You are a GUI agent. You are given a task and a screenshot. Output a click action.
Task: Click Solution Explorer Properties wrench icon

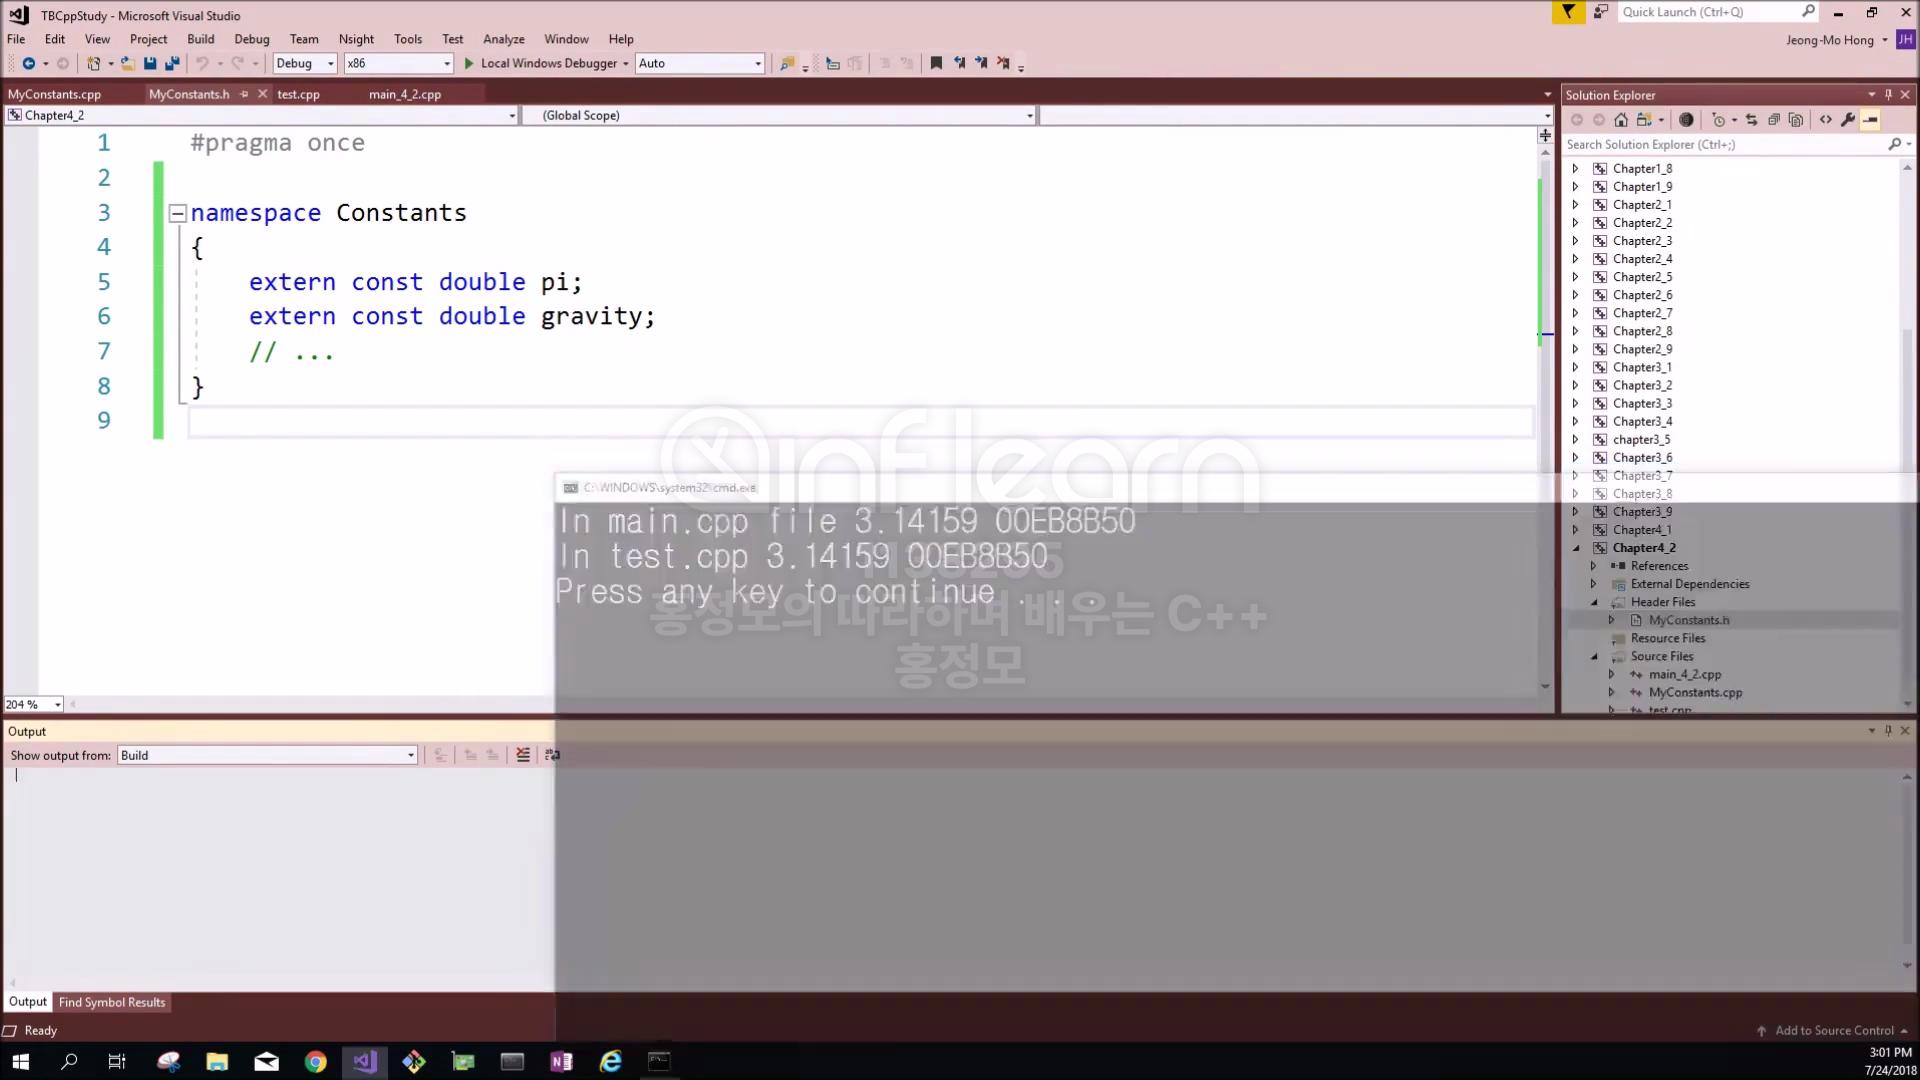point(1848,120)
